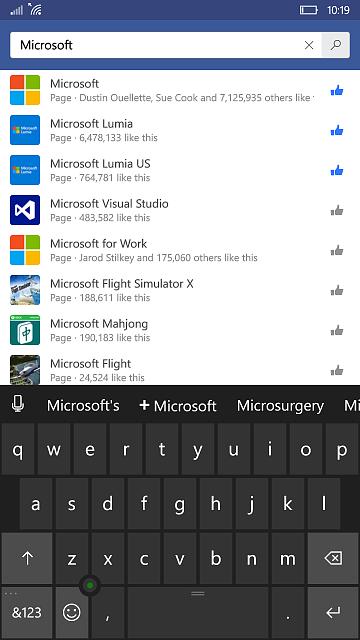Tap the backspace key
The image size is (360, 640).
(x=333, y=558)
